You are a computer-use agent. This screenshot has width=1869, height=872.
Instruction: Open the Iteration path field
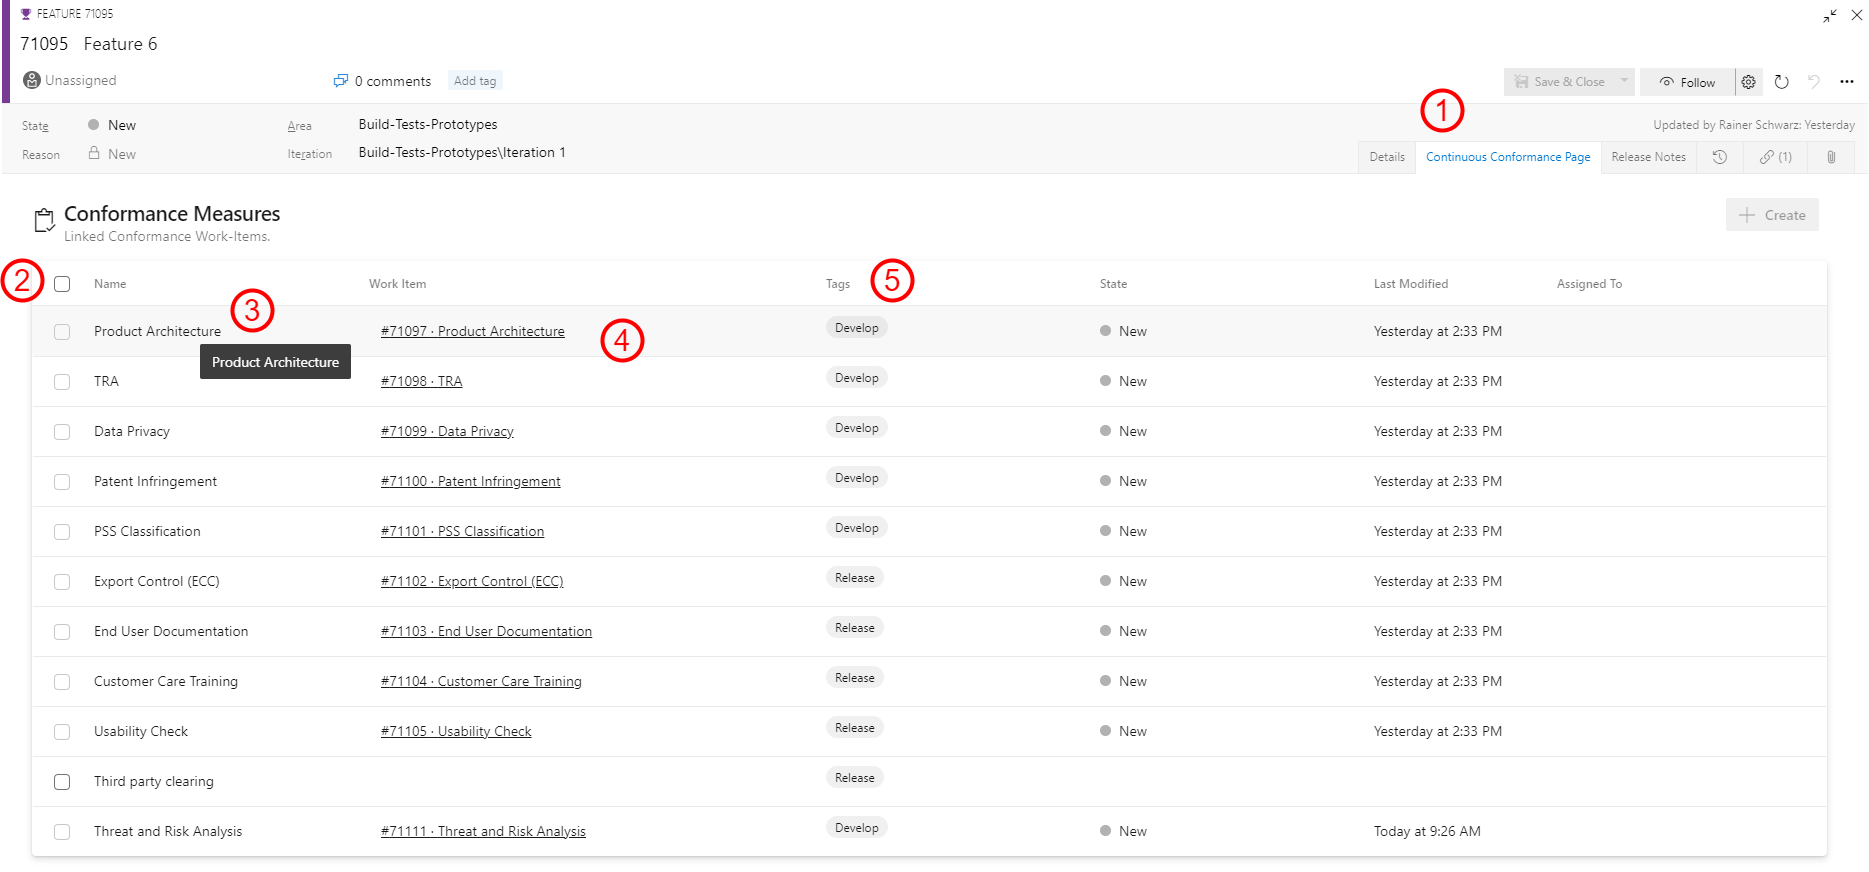tap(462, 153)
